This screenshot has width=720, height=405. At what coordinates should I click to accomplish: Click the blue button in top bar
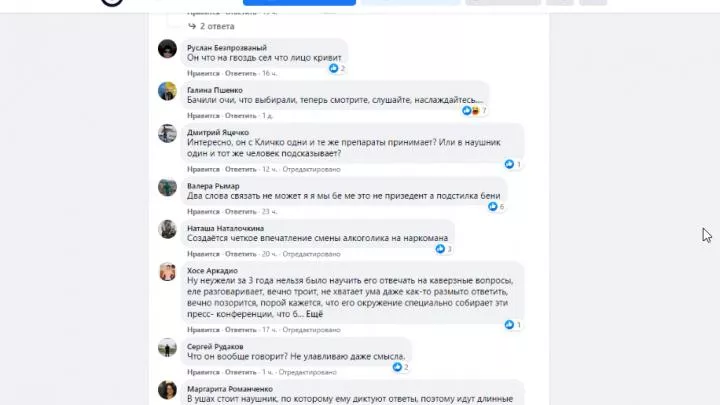pyautogui.click(x=299, y=3)
